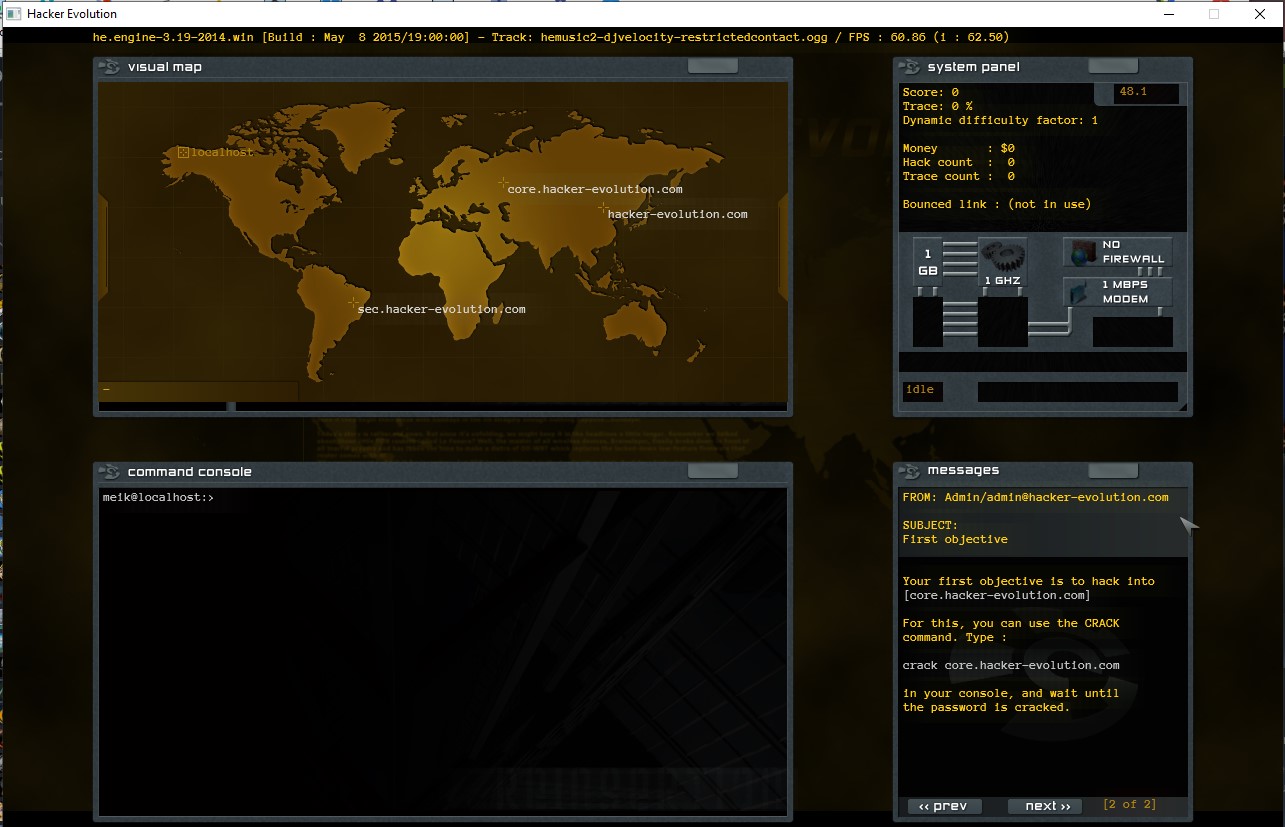The height and width of the screenshot is (827, 1285).
Task: Click Dynamic difficulty factor: 1 text
Action: point(1000,120)
